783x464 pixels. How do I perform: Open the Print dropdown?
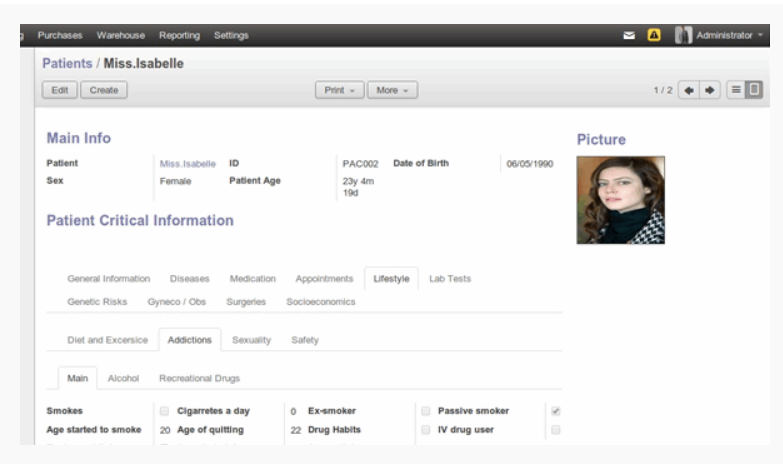point(340,90)
